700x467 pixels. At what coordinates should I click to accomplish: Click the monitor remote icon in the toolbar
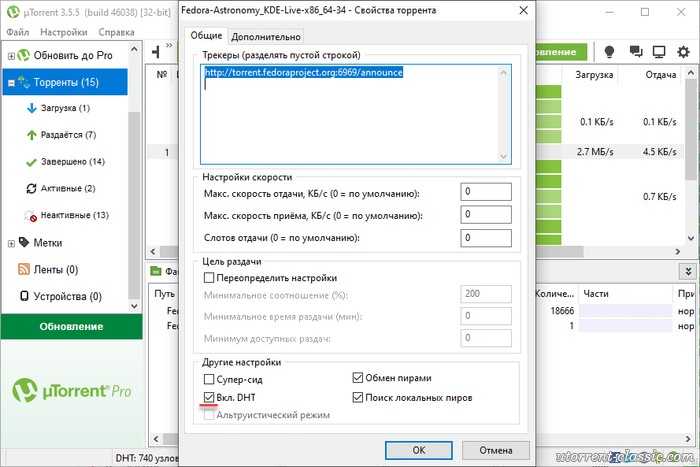pos(659,52)
